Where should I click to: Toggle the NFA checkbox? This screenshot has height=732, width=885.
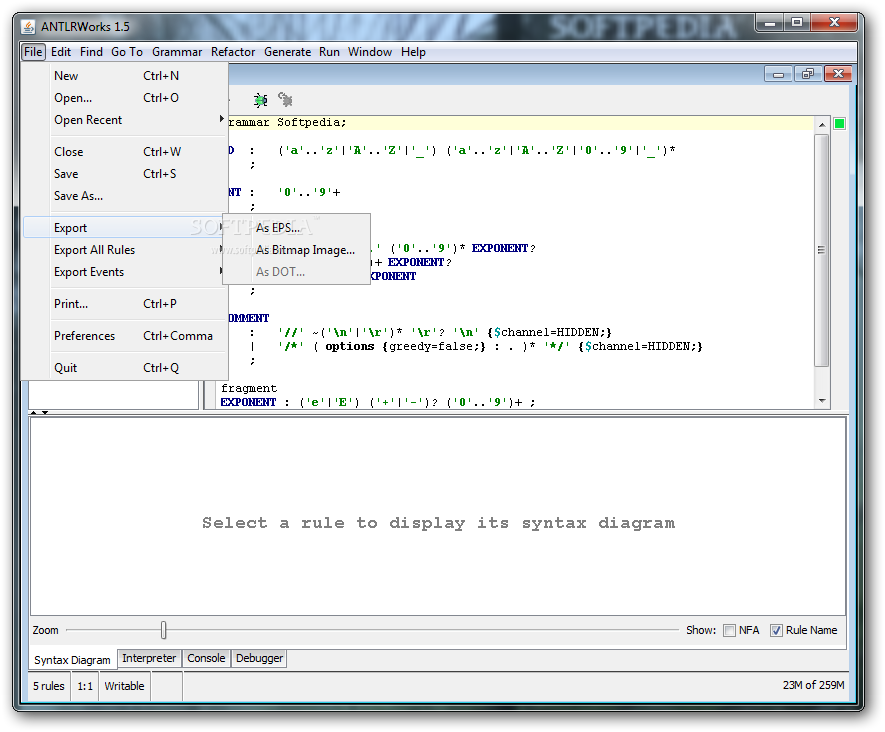coord(729,630)
